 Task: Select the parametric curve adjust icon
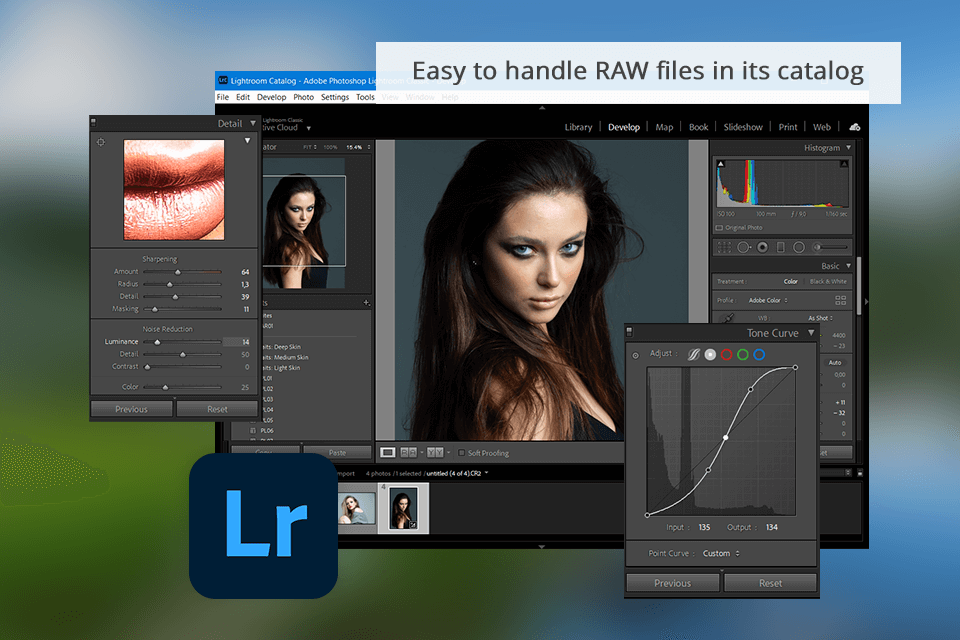(694, 355)
